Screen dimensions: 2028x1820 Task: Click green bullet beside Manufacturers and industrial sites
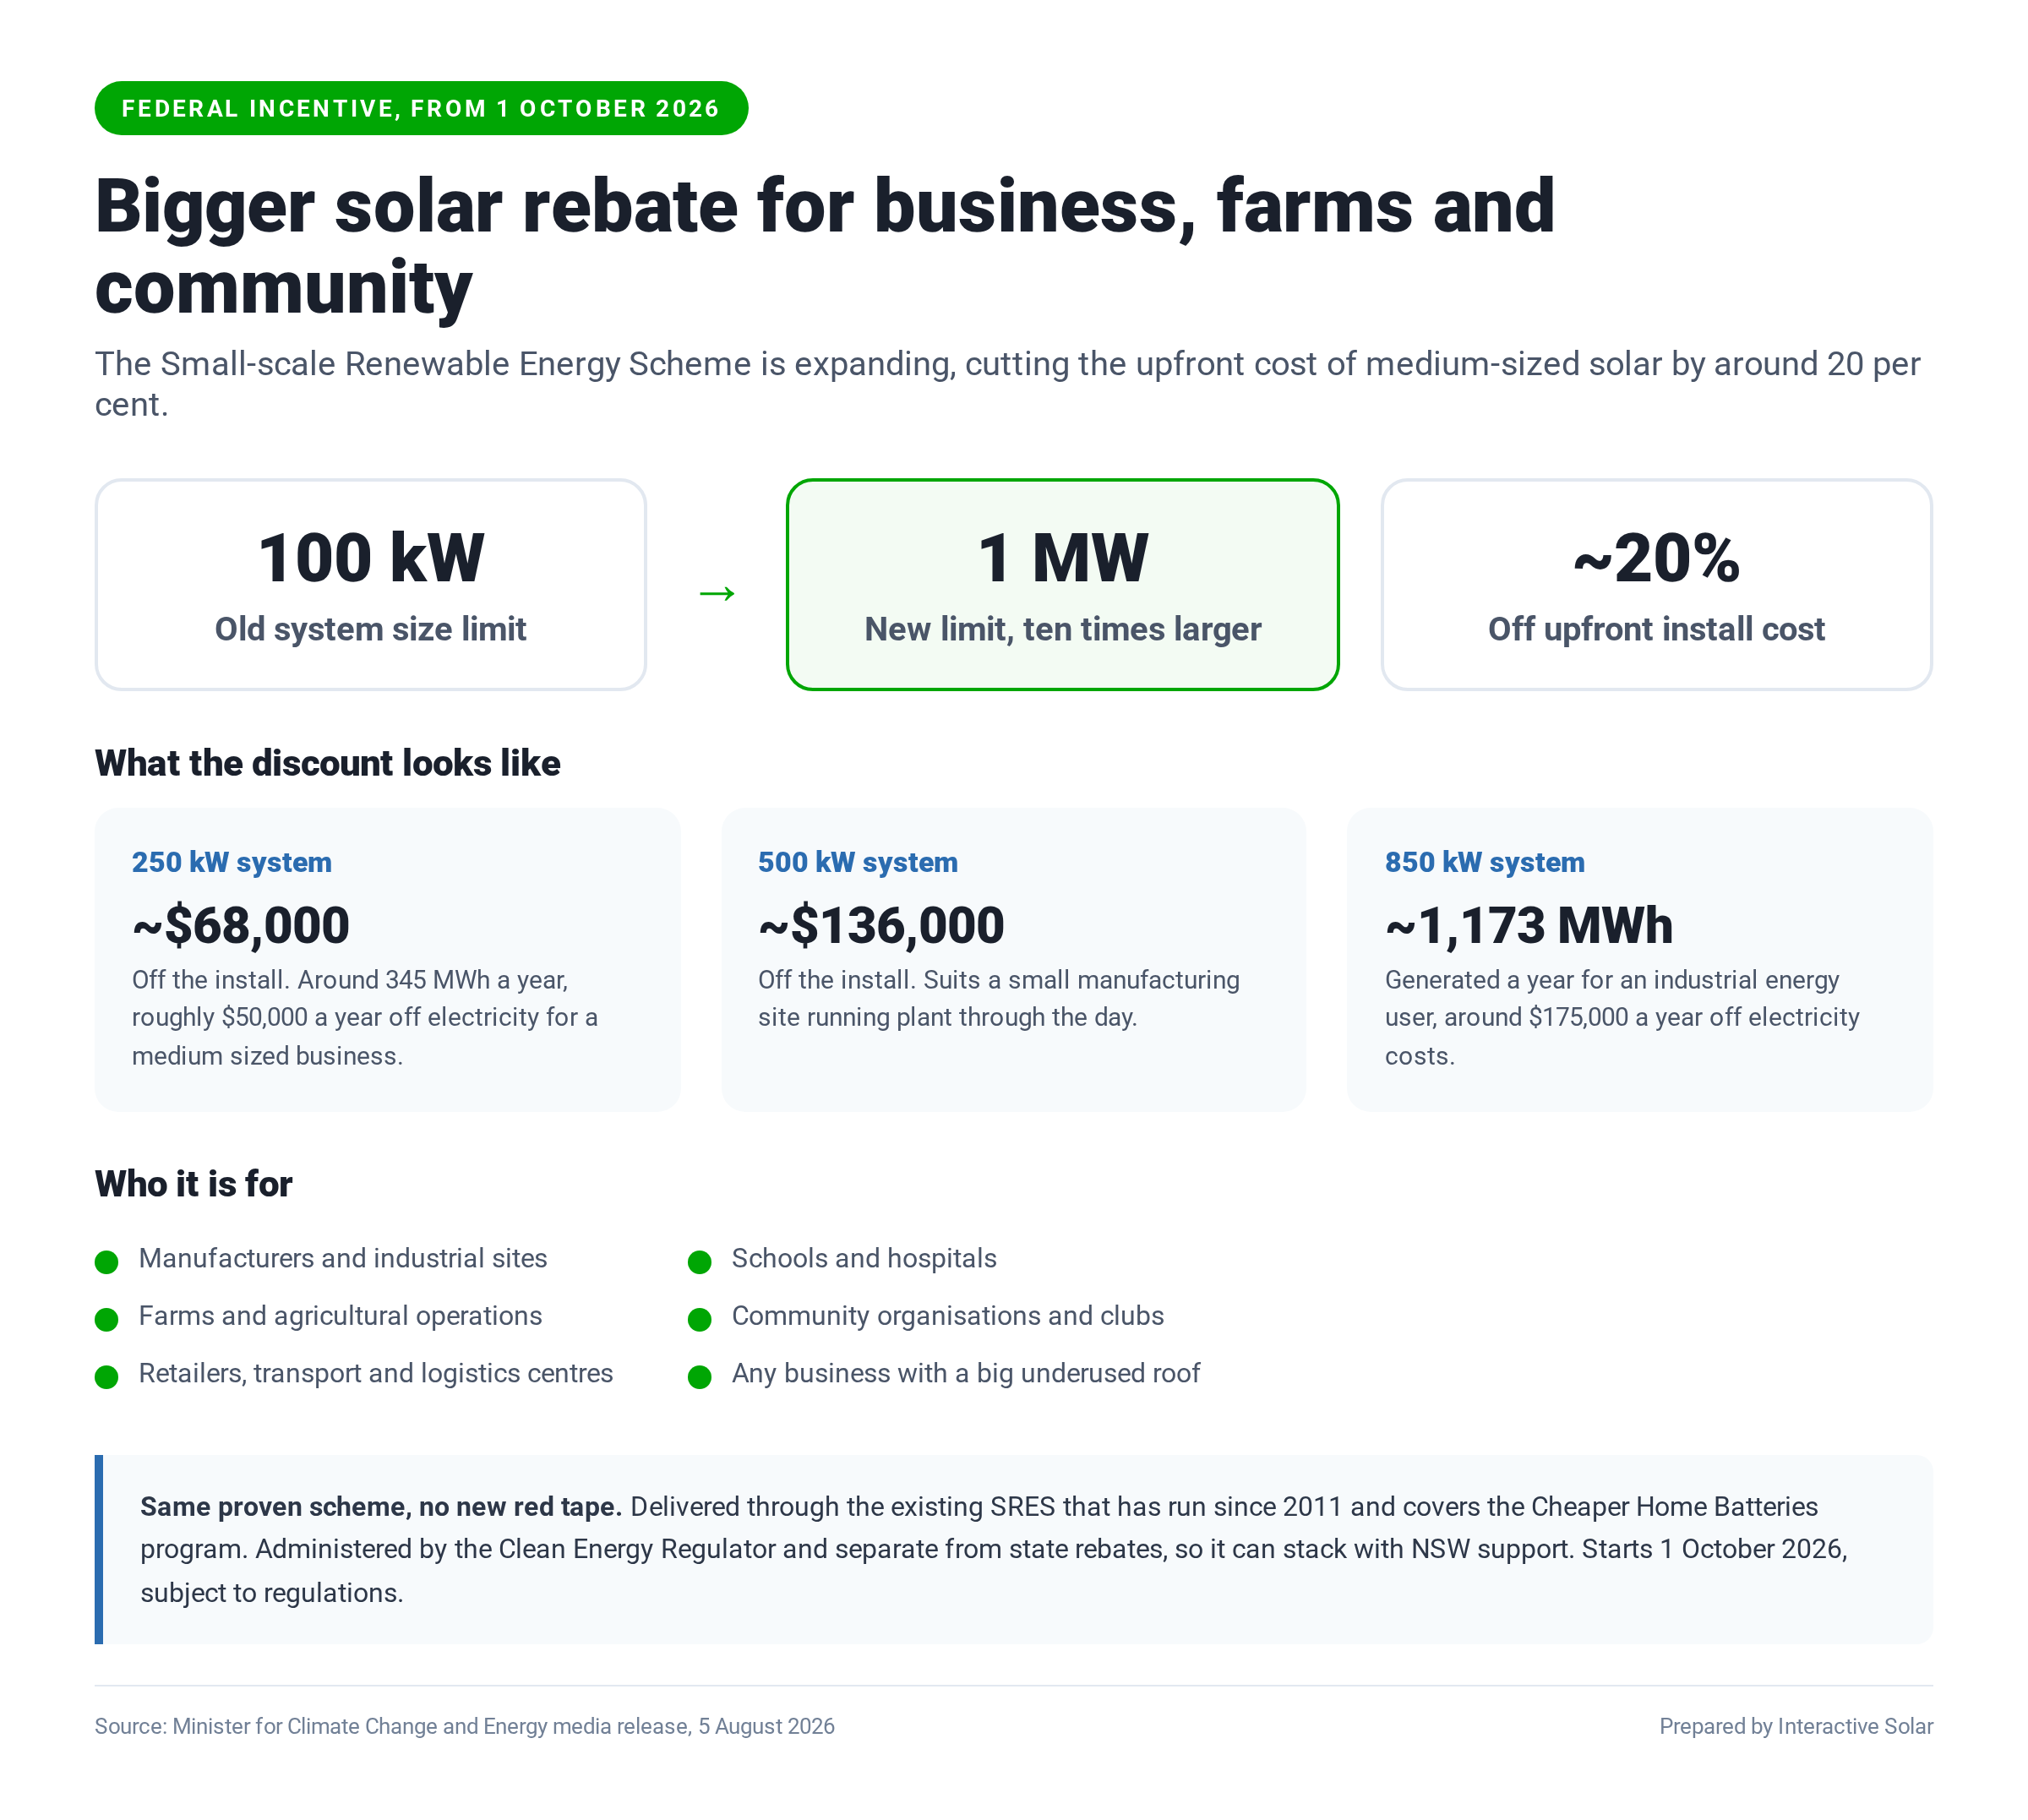pos(106,1261)
